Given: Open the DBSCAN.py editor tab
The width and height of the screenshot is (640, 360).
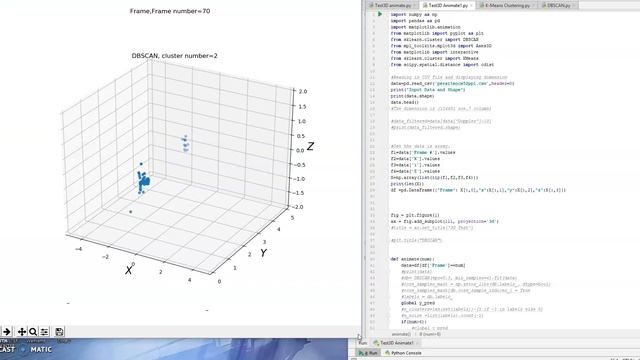Looking at the screenshot, I should tap(558, 5).
